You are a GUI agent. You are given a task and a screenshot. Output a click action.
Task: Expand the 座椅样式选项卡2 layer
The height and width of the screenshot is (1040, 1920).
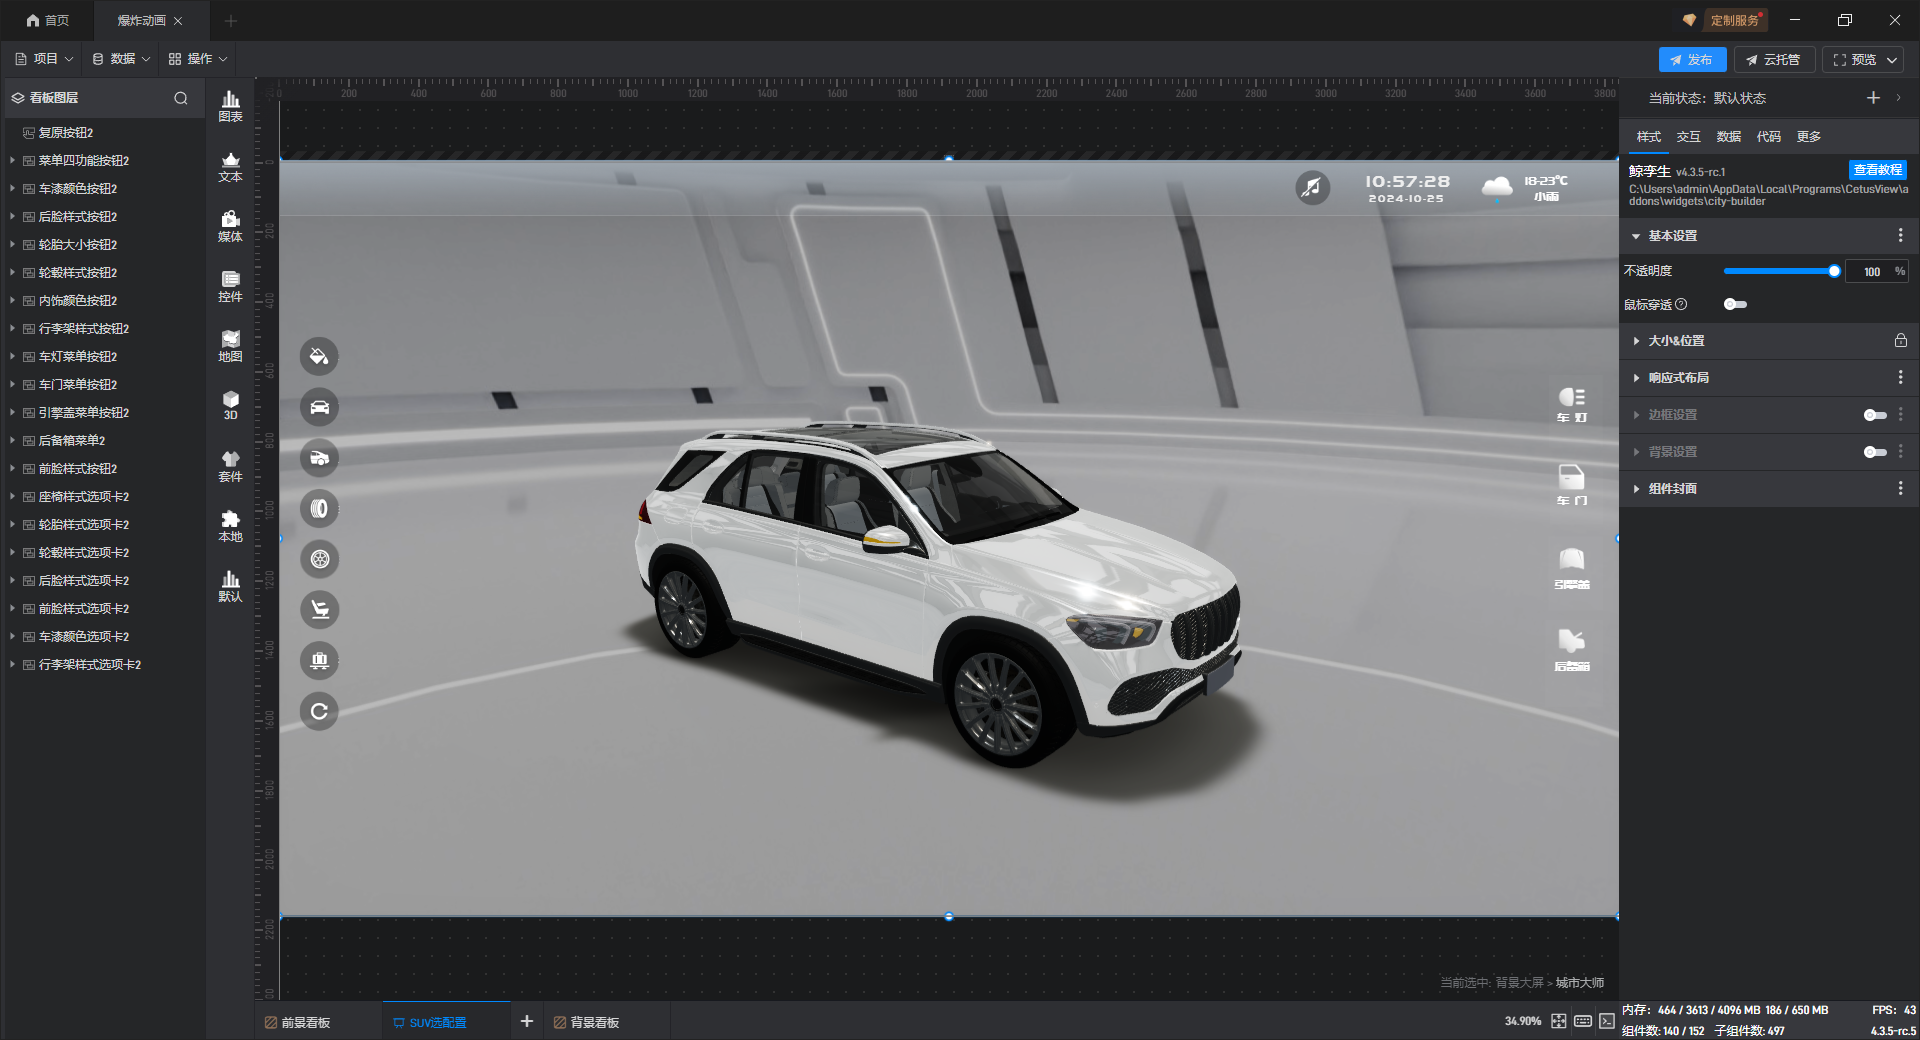(12, 496)
